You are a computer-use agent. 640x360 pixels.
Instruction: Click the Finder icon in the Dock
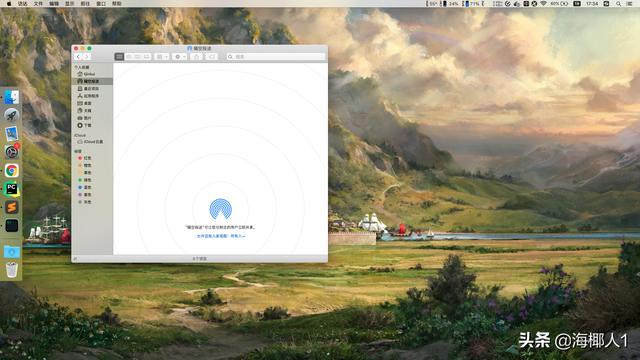(x=11, y=97)
